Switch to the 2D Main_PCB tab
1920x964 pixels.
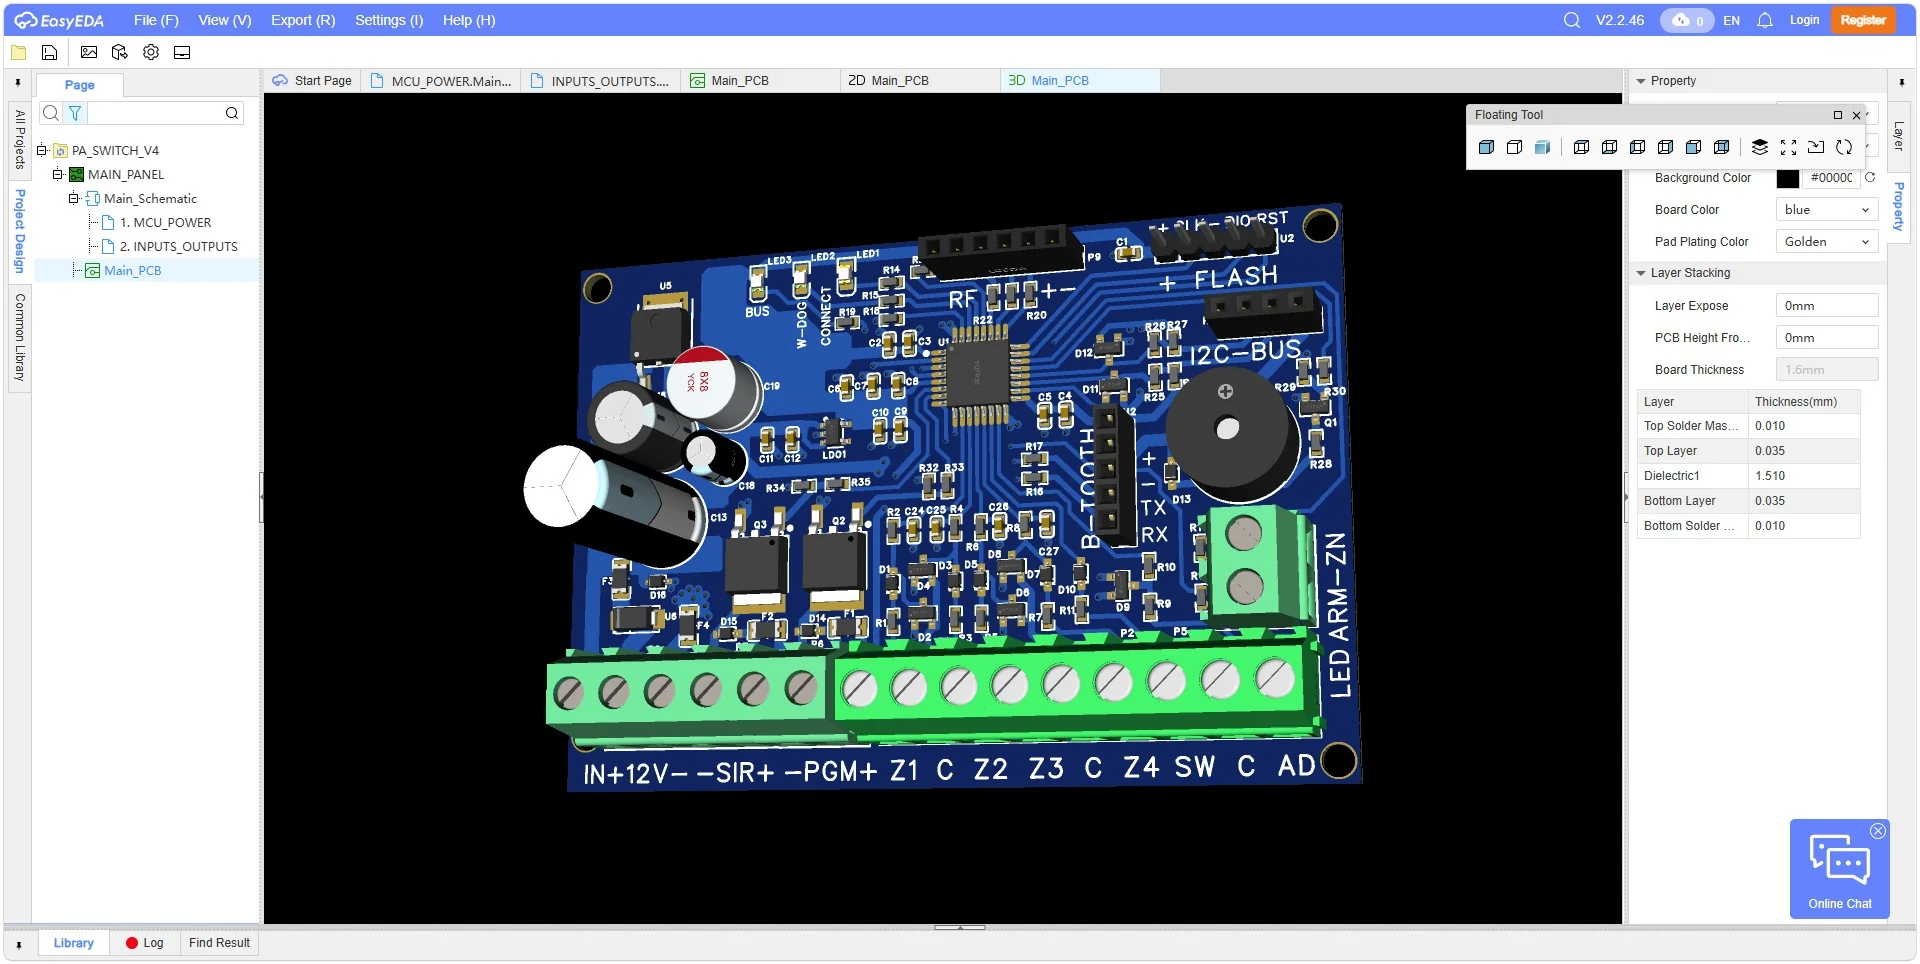890,80
